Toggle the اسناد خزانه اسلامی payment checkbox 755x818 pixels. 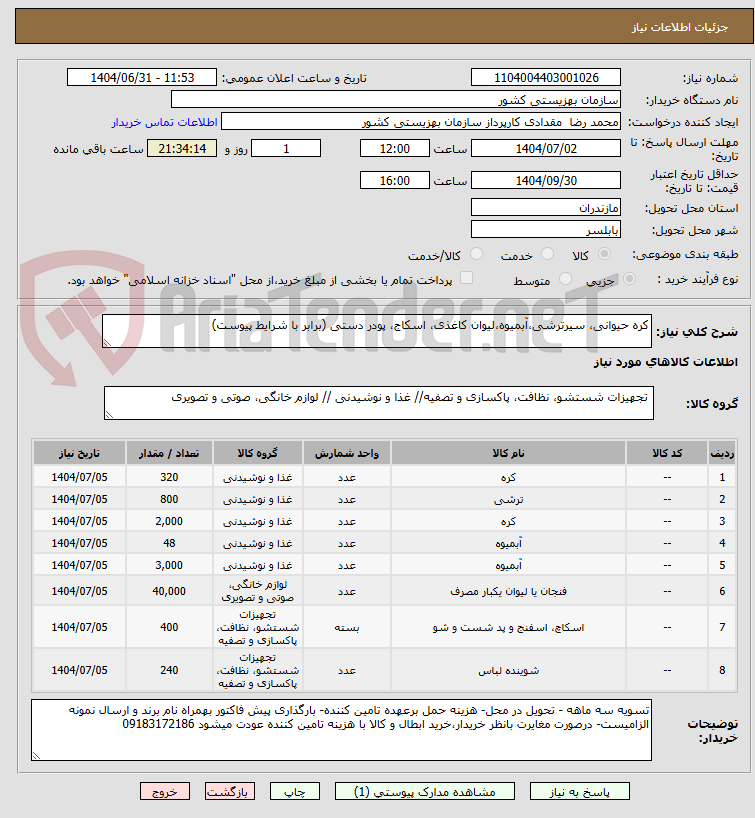[x=466, y=278]
